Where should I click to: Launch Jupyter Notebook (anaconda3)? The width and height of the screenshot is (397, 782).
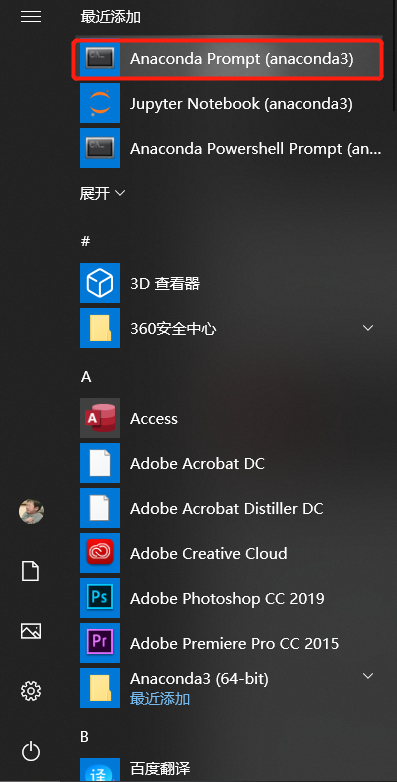click(x=241, y=104)
